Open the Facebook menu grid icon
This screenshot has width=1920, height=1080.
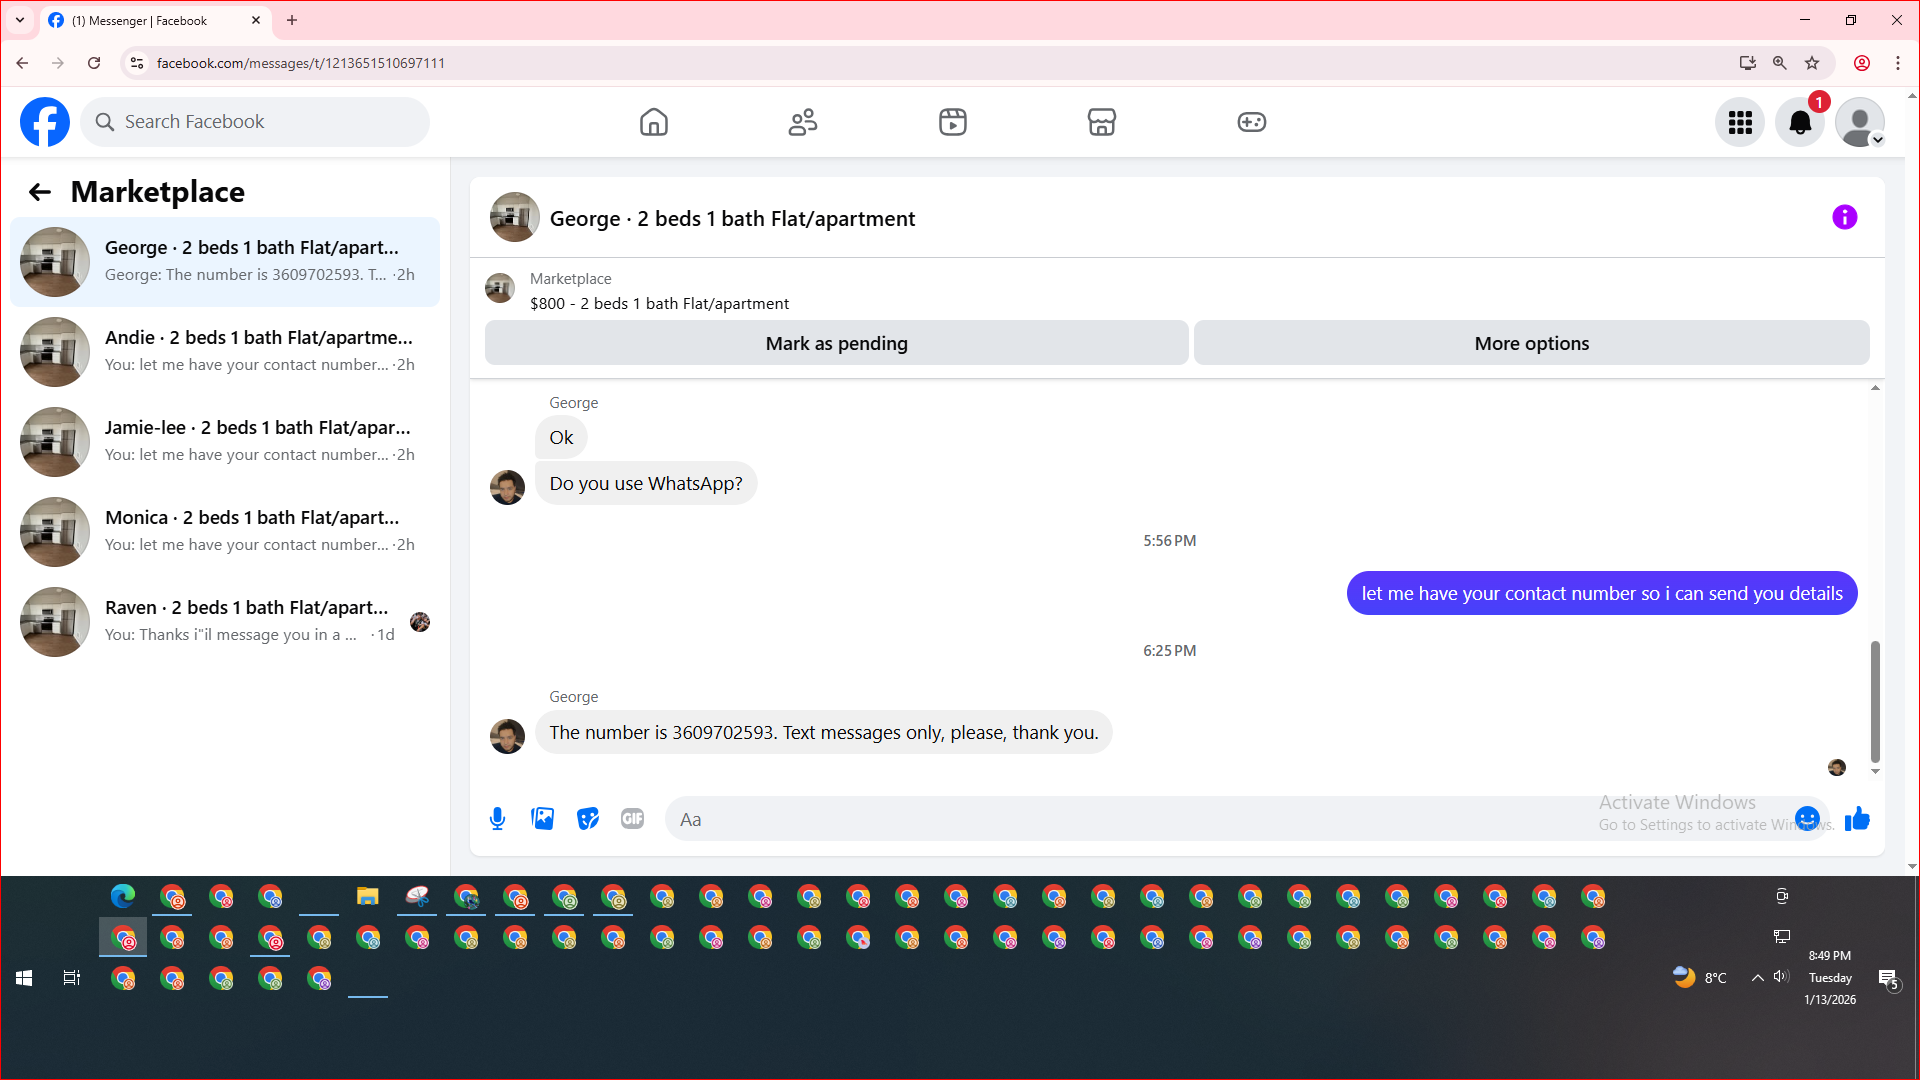pos(1740,122)
